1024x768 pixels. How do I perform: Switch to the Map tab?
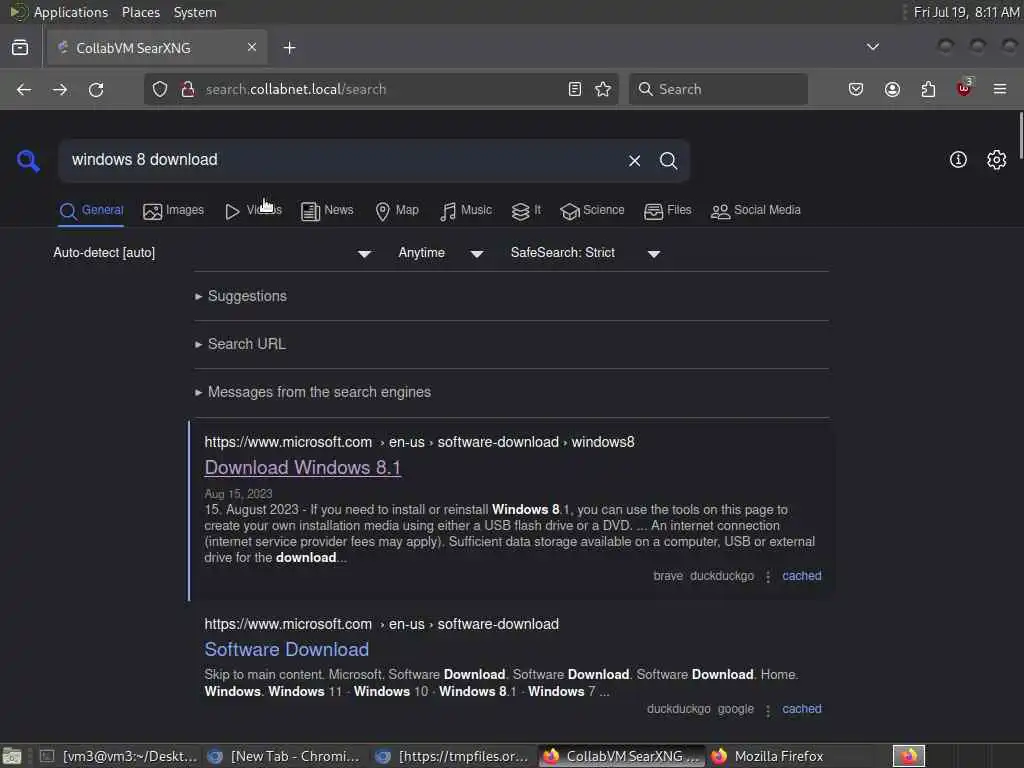[397, 211]
